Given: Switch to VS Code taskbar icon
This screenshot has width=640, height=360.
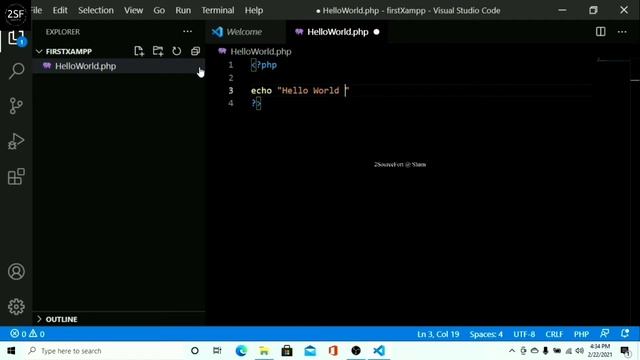Looking at the screenshot, I should 379,351.
